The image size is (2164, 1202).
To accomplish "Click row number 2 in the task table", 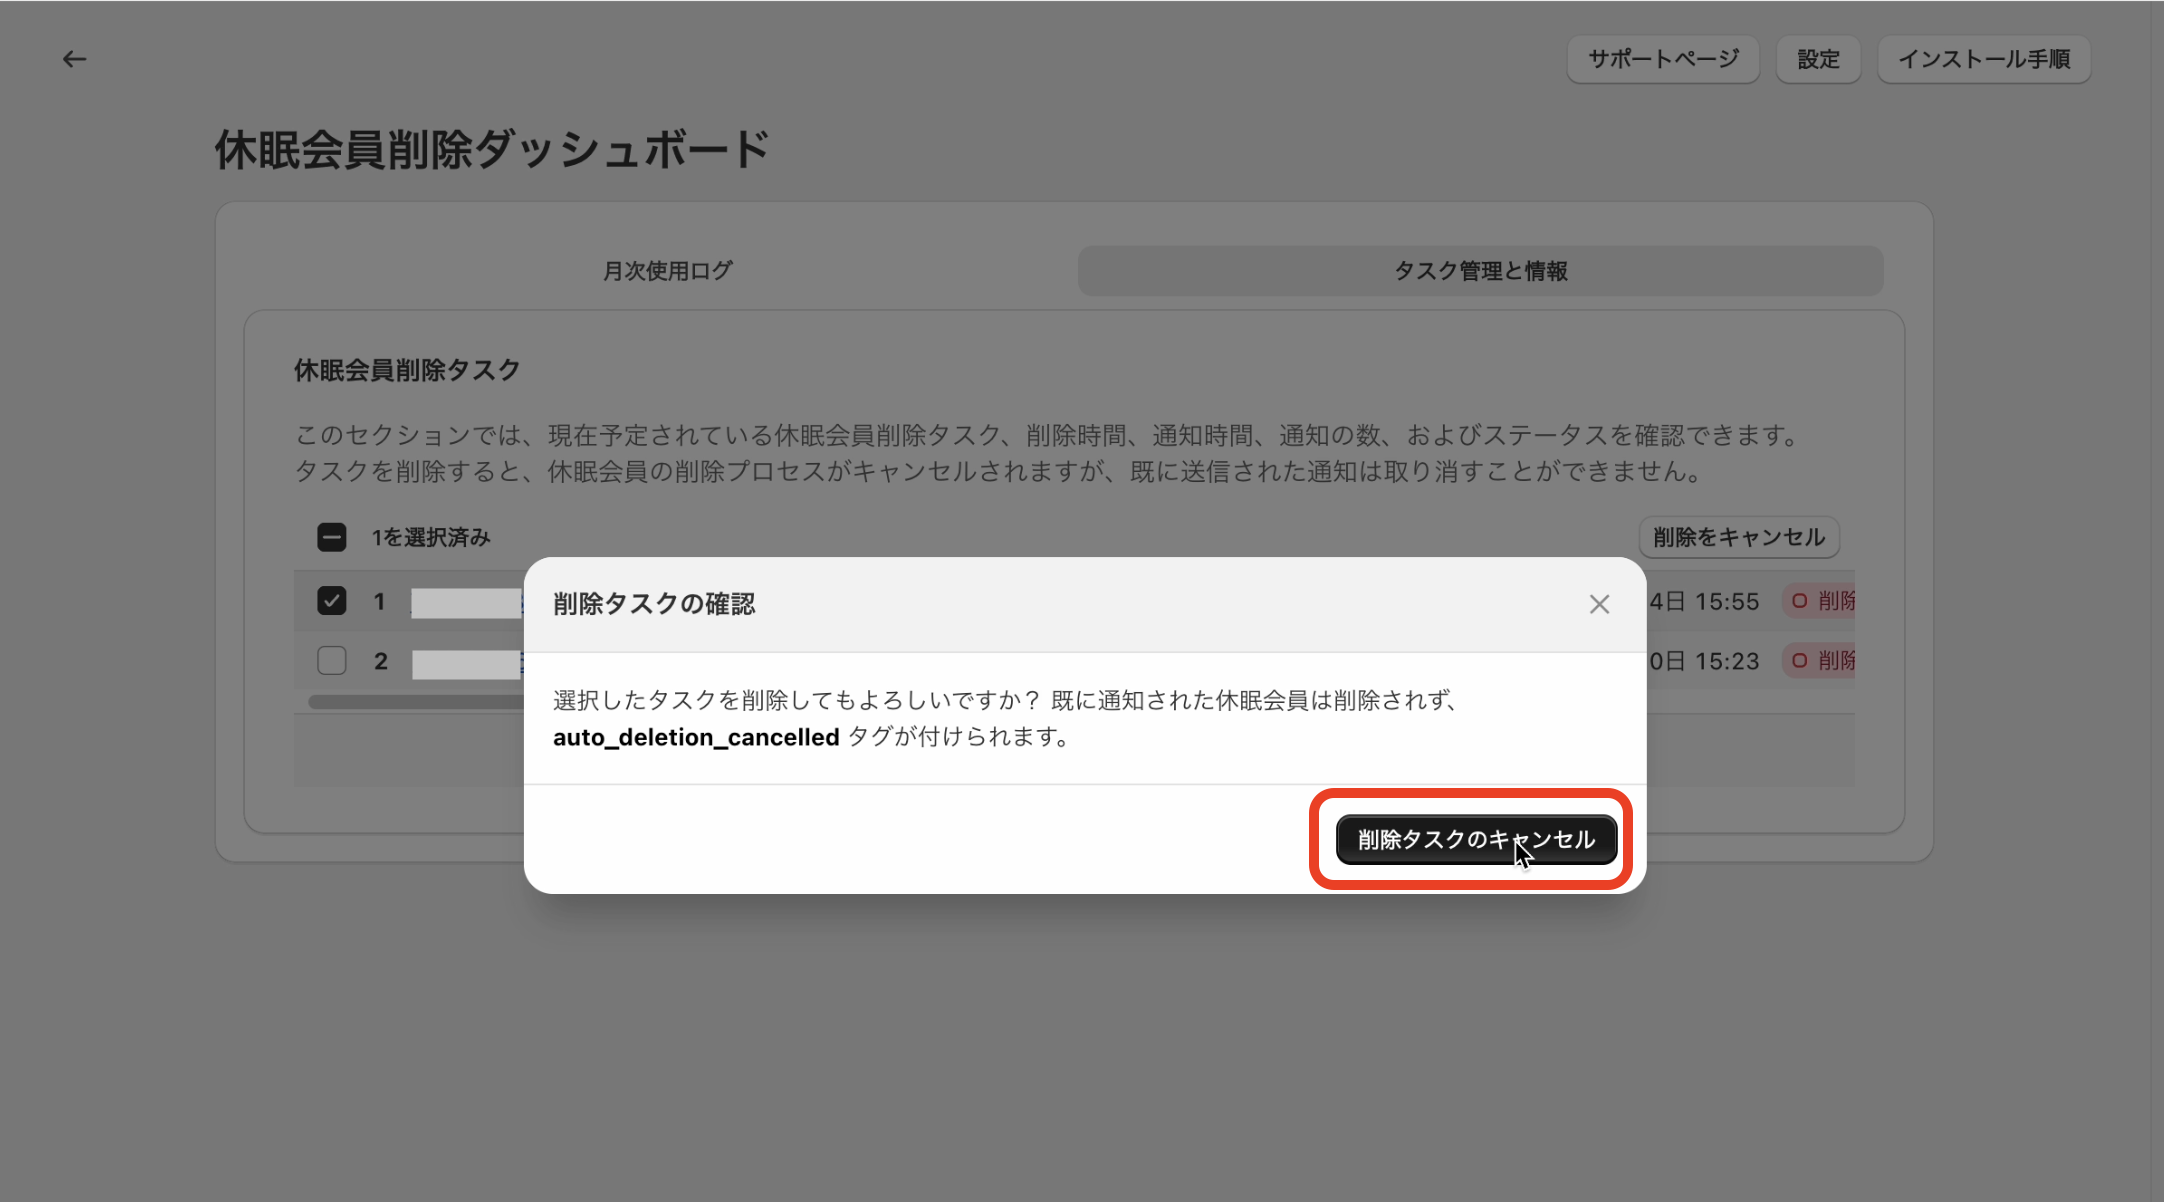I will pos(381,661).
